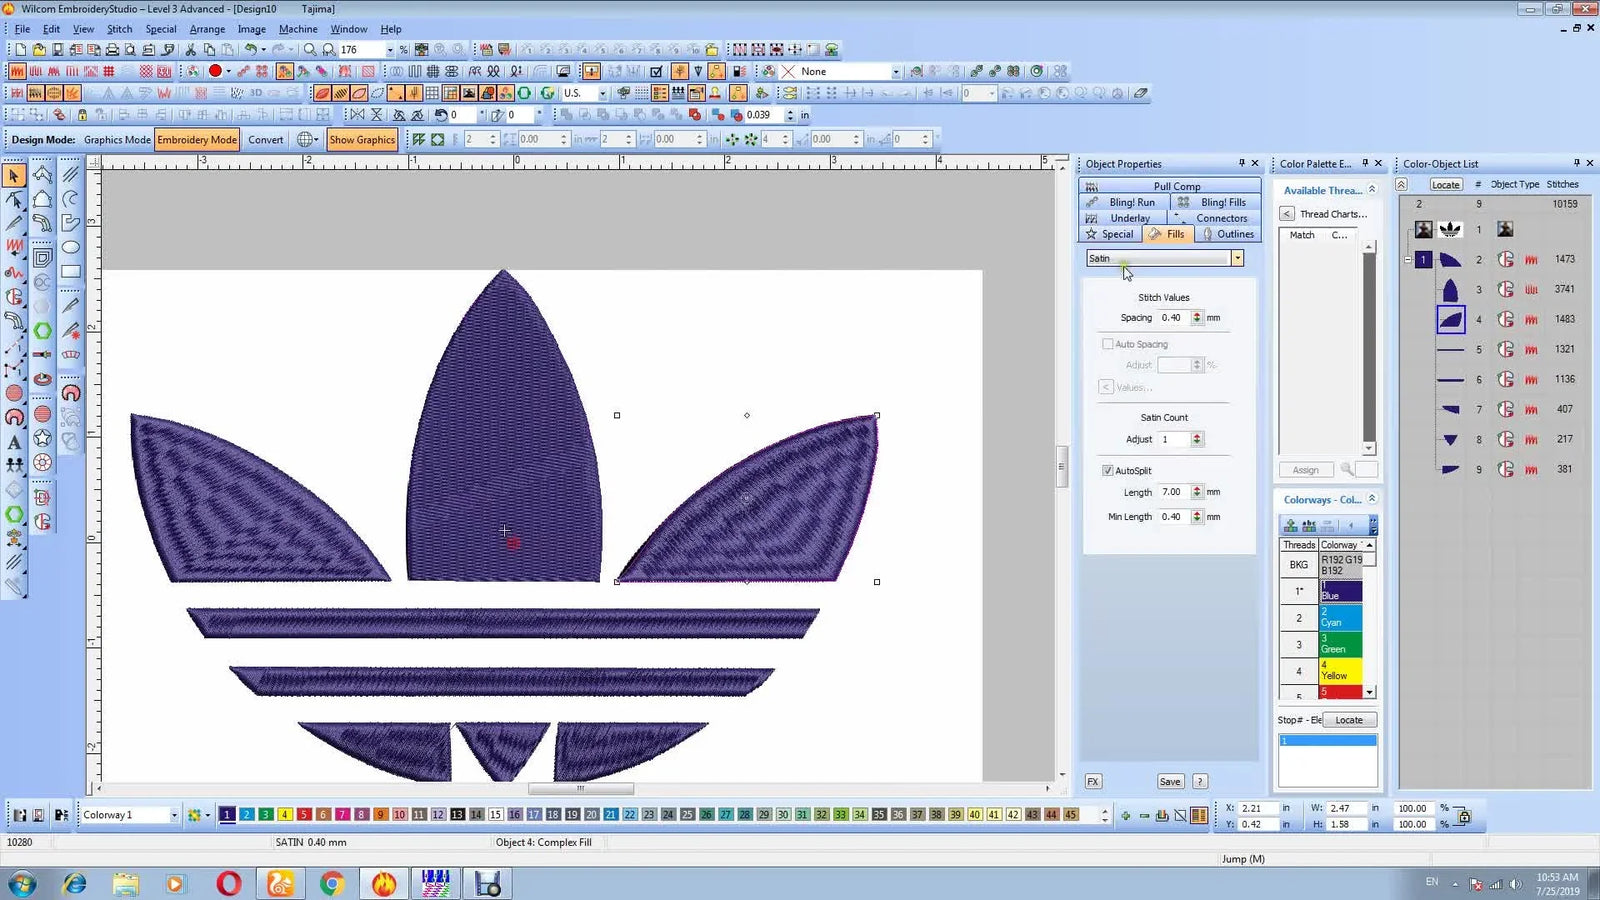Click the Open design folder icon
This screenshot has height=900, width=1600.
tap(38, 49)
